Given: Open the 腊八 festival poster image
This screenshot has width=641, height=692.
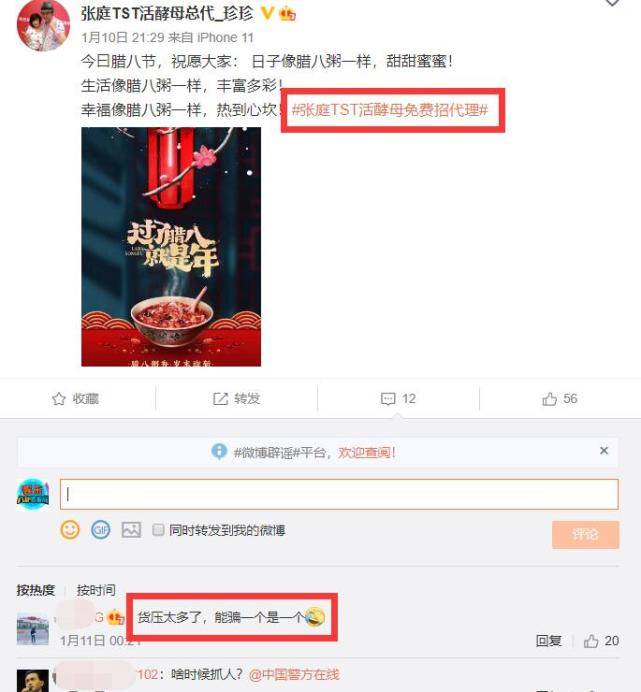Looking at the screenshot, I should [171, 247].
